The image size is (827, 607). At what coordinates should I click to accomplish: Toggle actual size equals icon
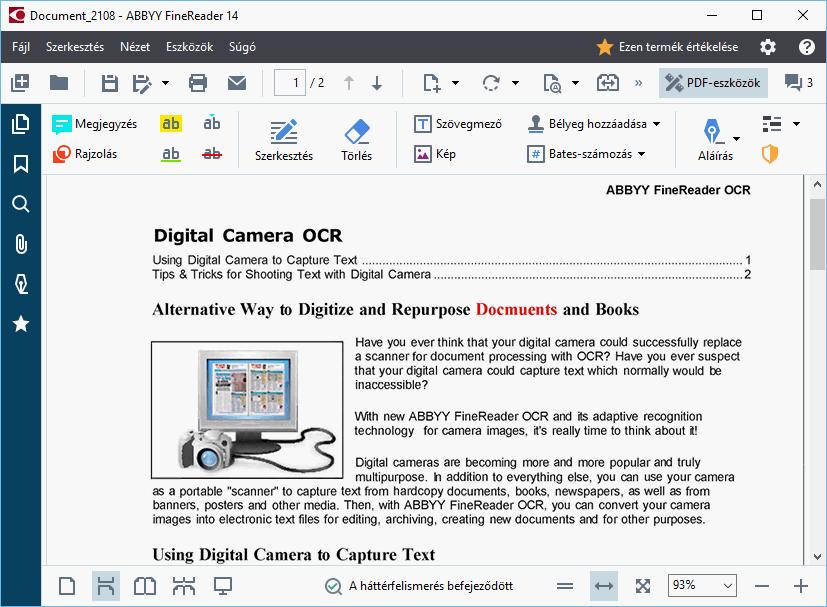[564, 586]
